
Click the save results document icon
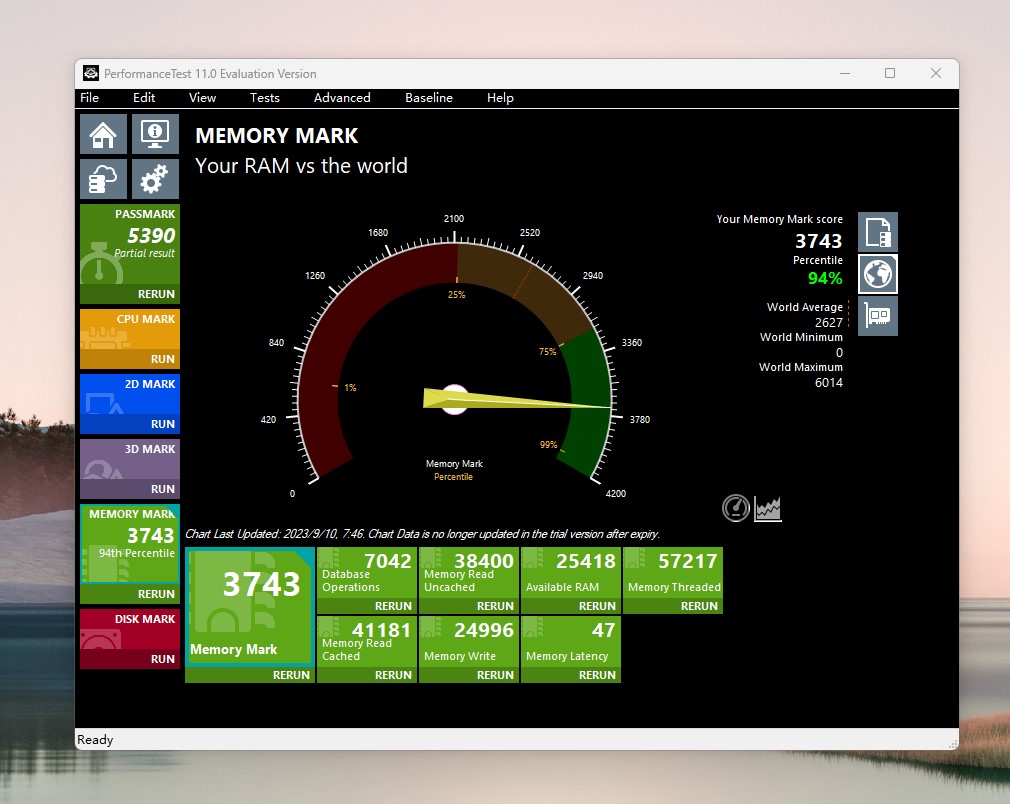pos(878,232)
